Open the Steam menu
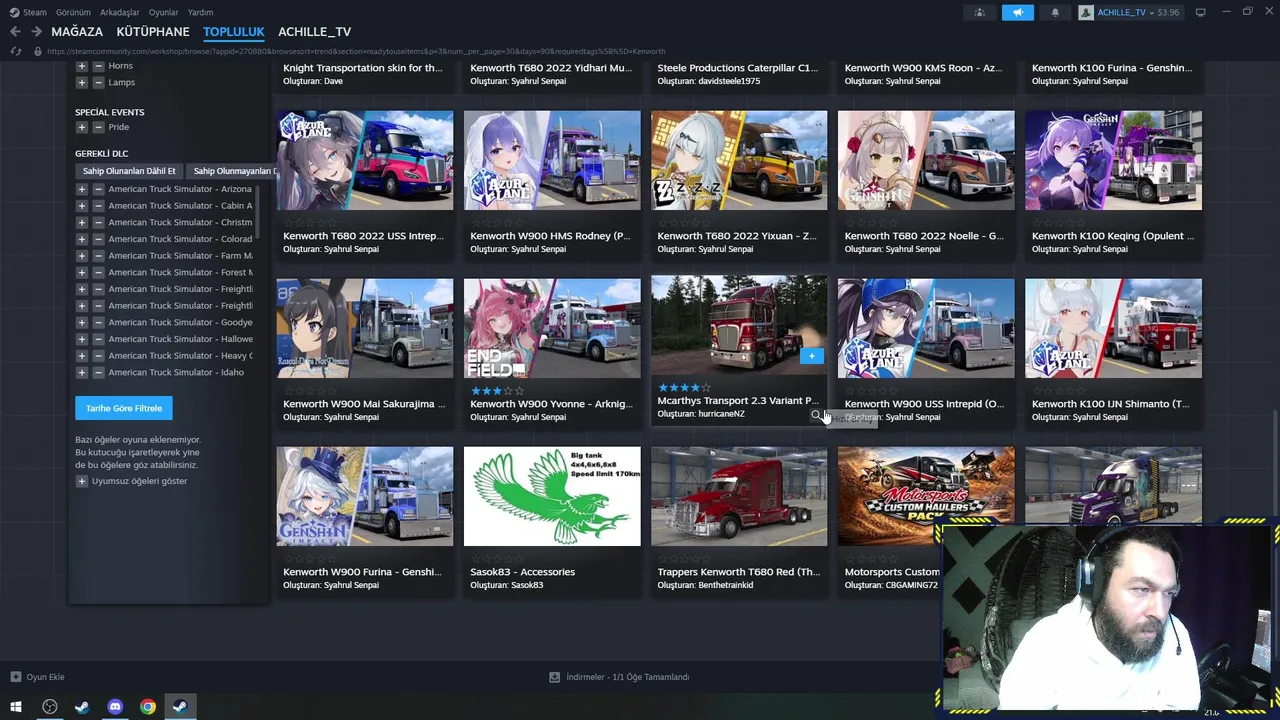This screenshot has width=1280, height=720. coord(35,12)
